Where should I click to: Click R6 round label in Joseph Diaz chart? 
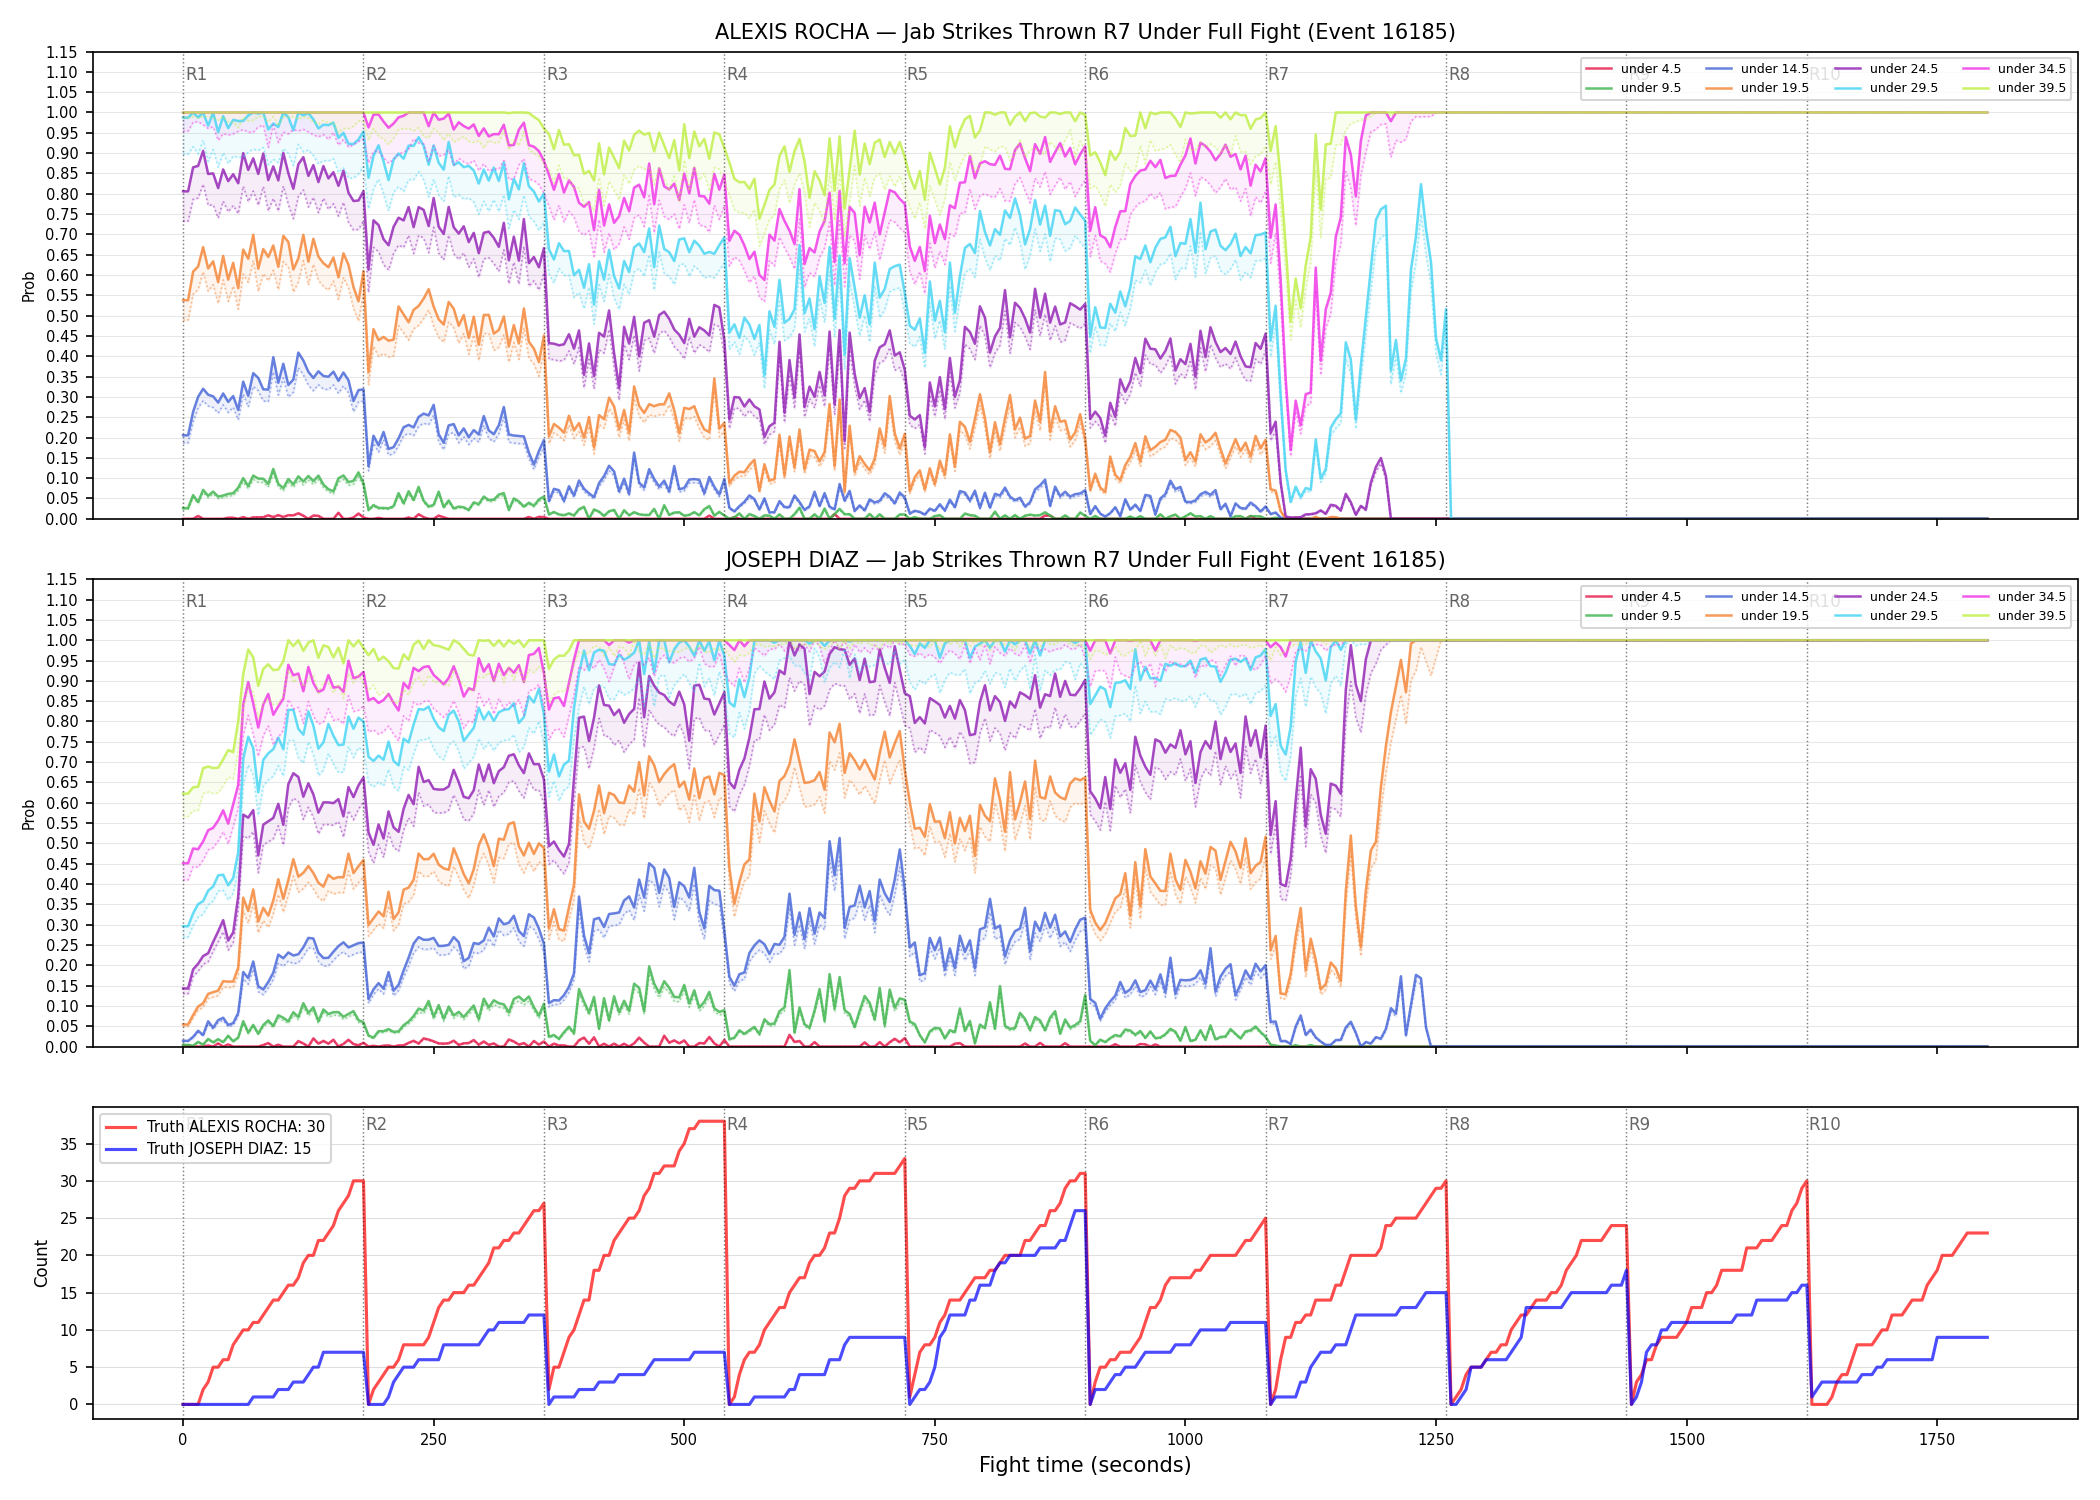(1098, 601)
